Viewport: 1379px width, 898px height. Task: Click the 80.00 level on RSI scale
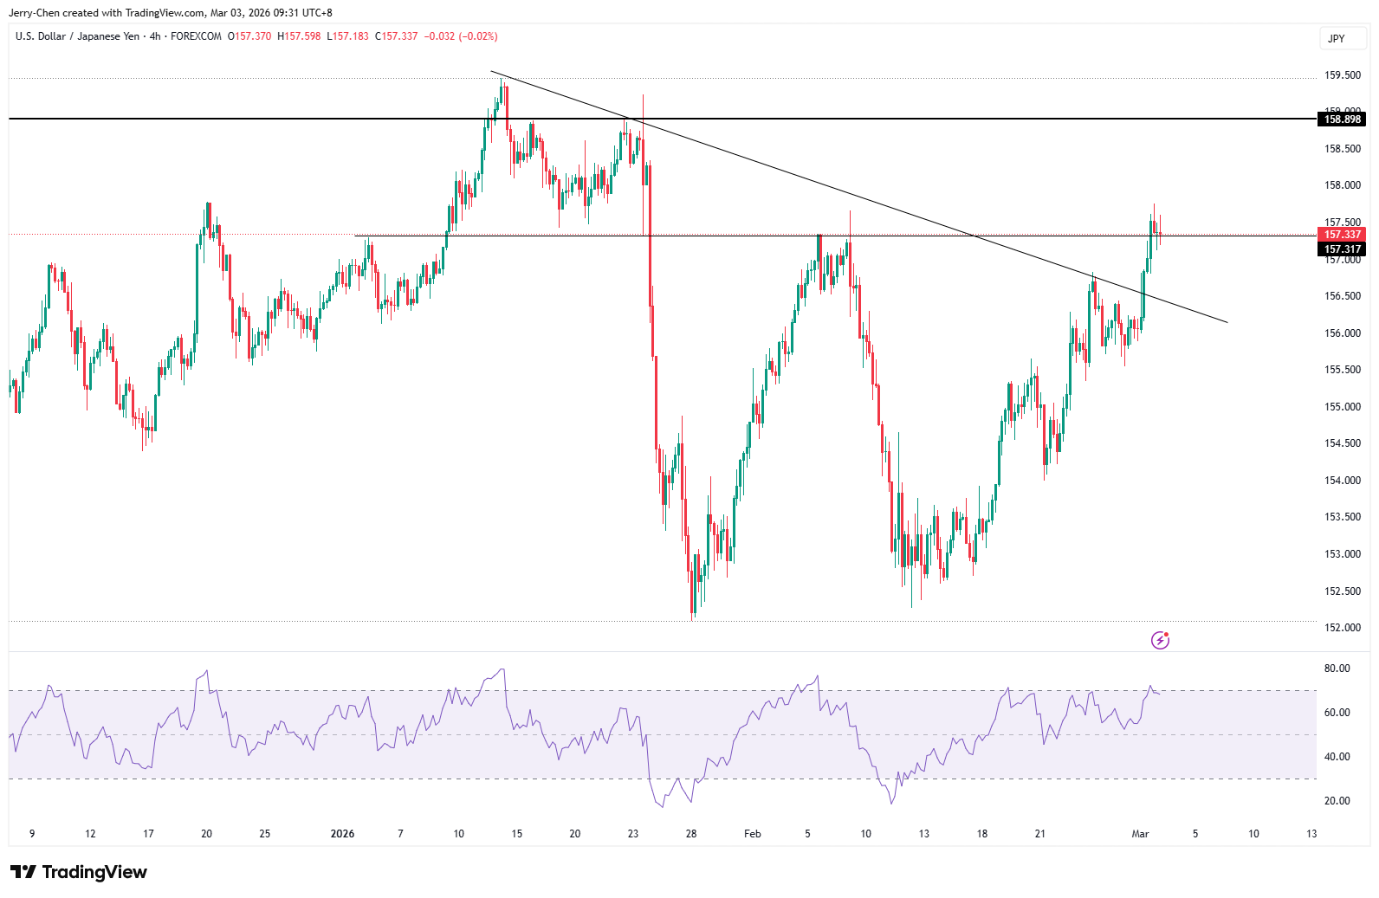click(1337, 668)
